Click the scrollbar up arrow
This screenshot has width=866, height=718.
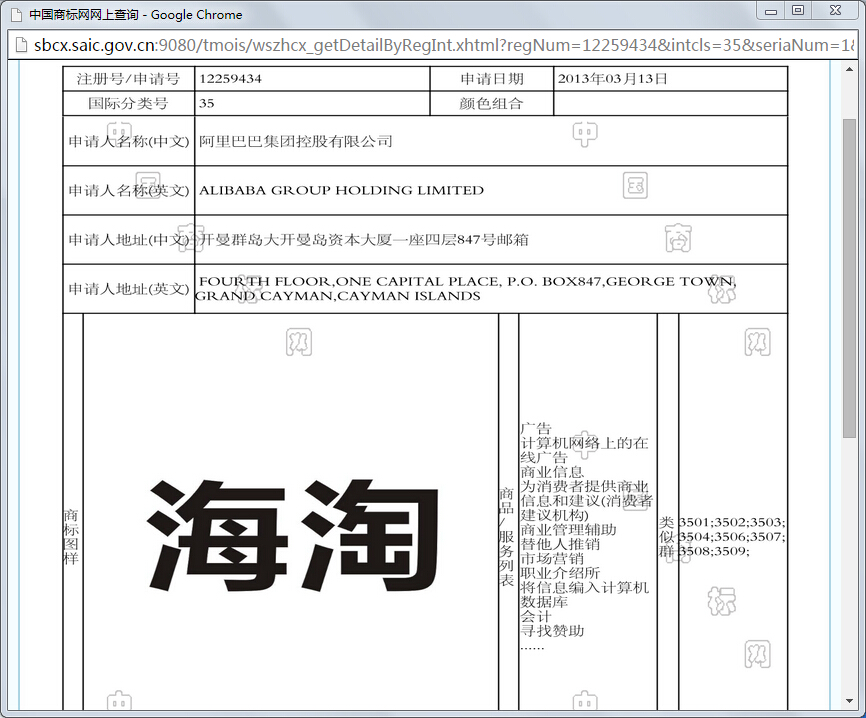pos(849,69)
